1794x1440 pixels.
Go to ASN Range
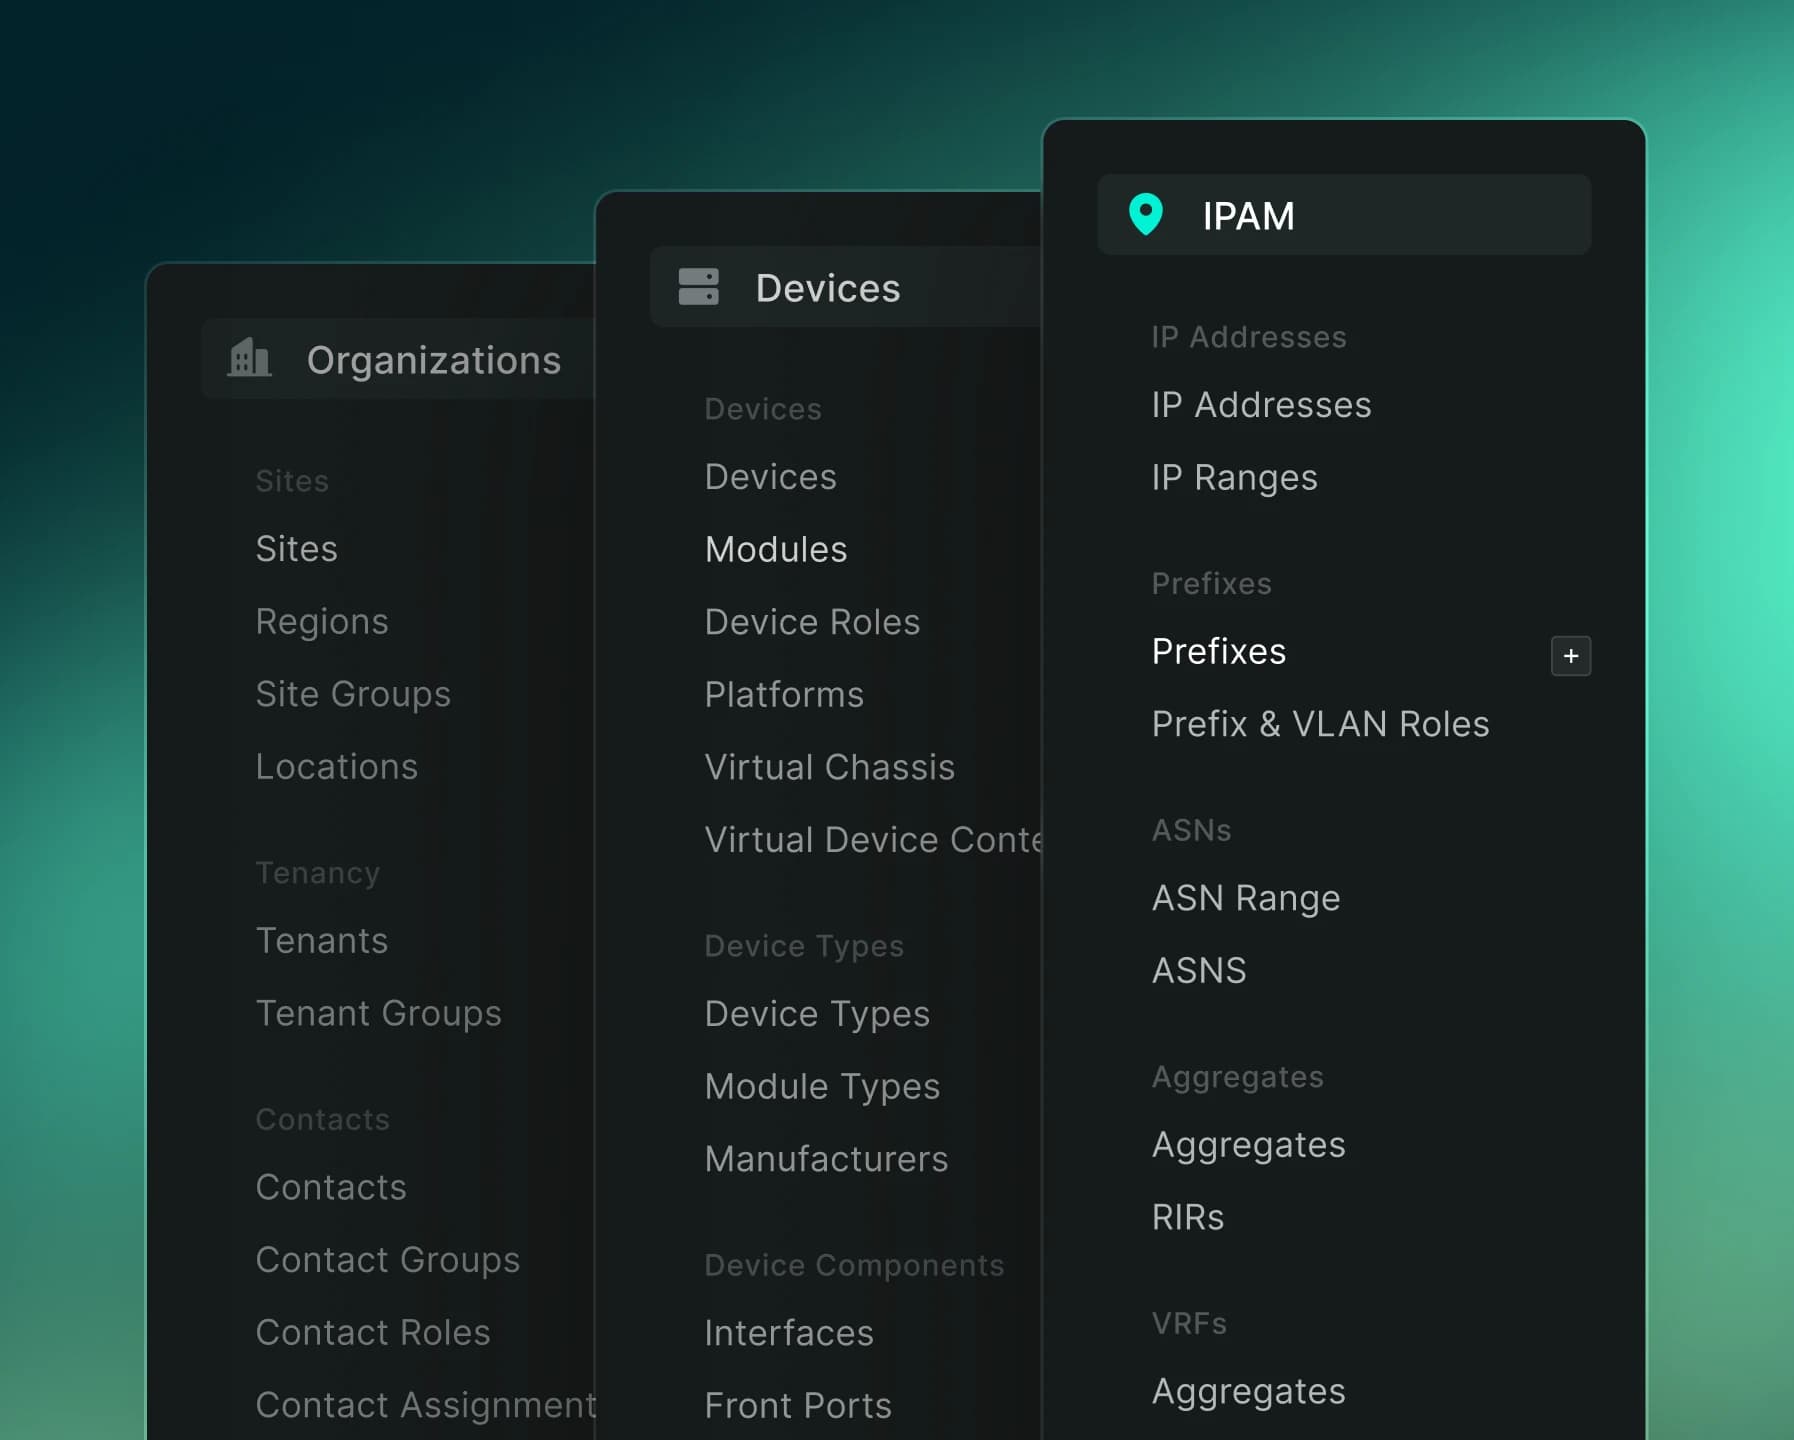pyautogui.click(x=1245, y=898)
